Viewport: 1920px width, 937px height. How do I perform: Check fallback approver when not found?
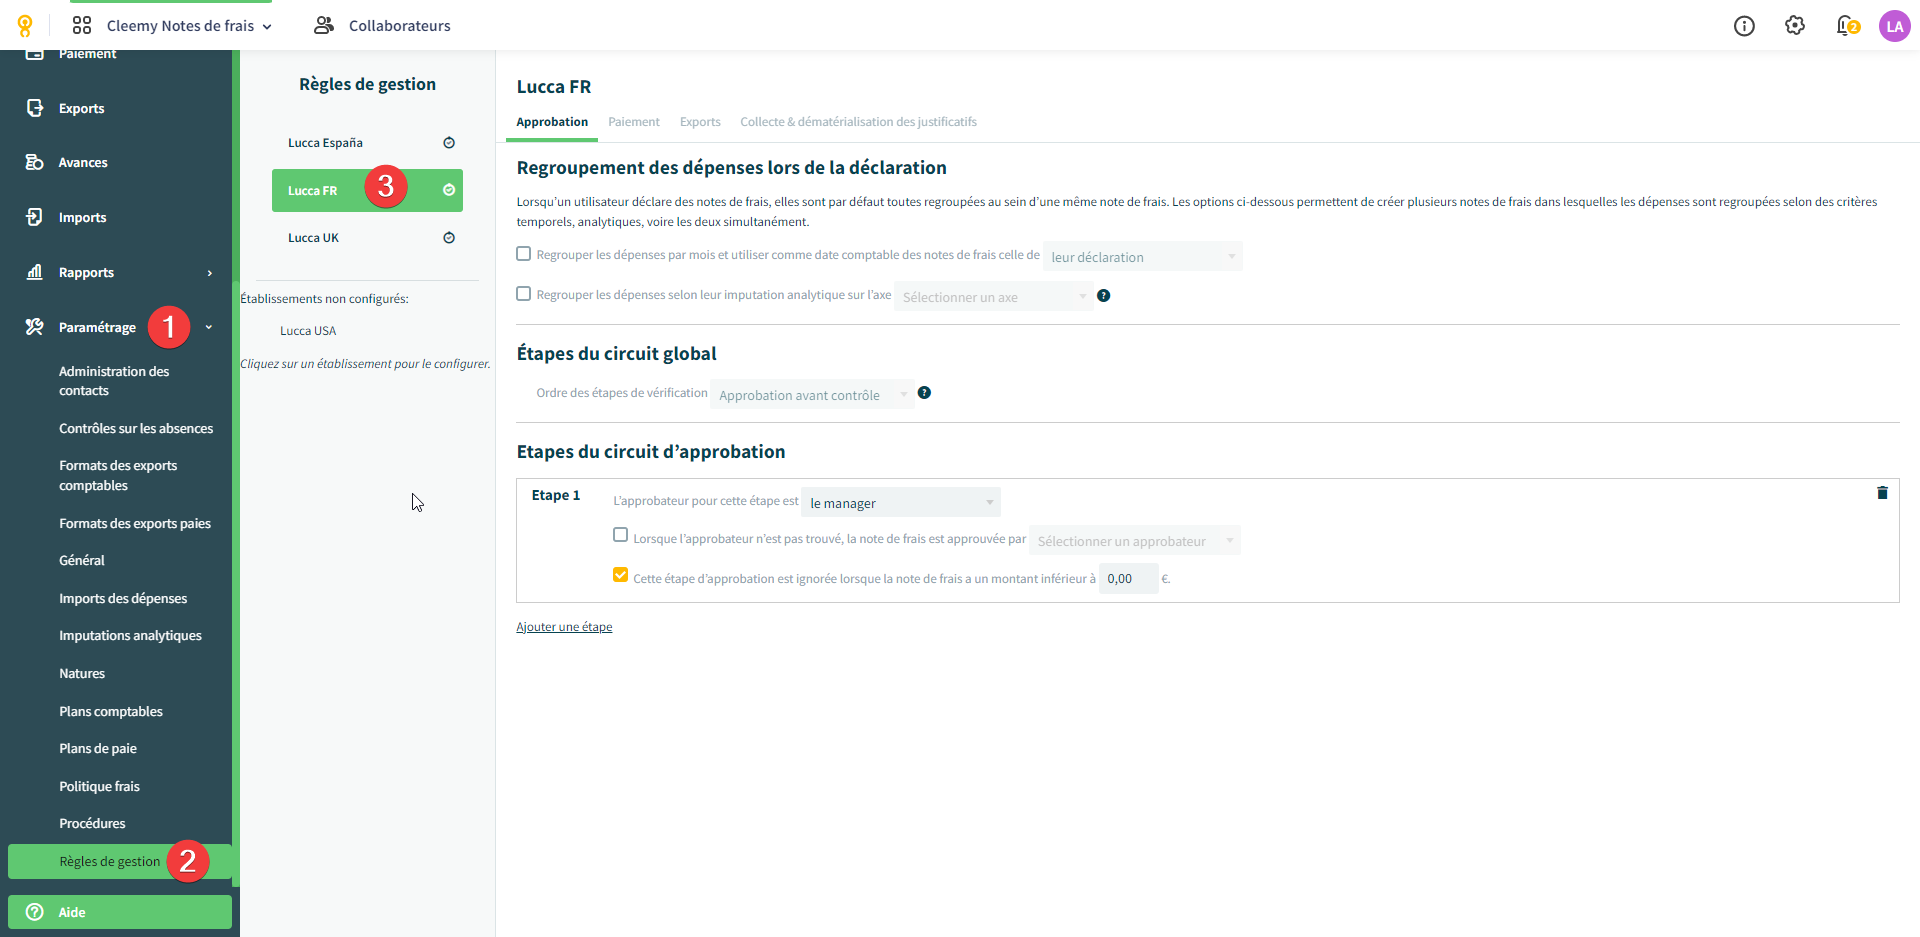(x=620, y=535)
